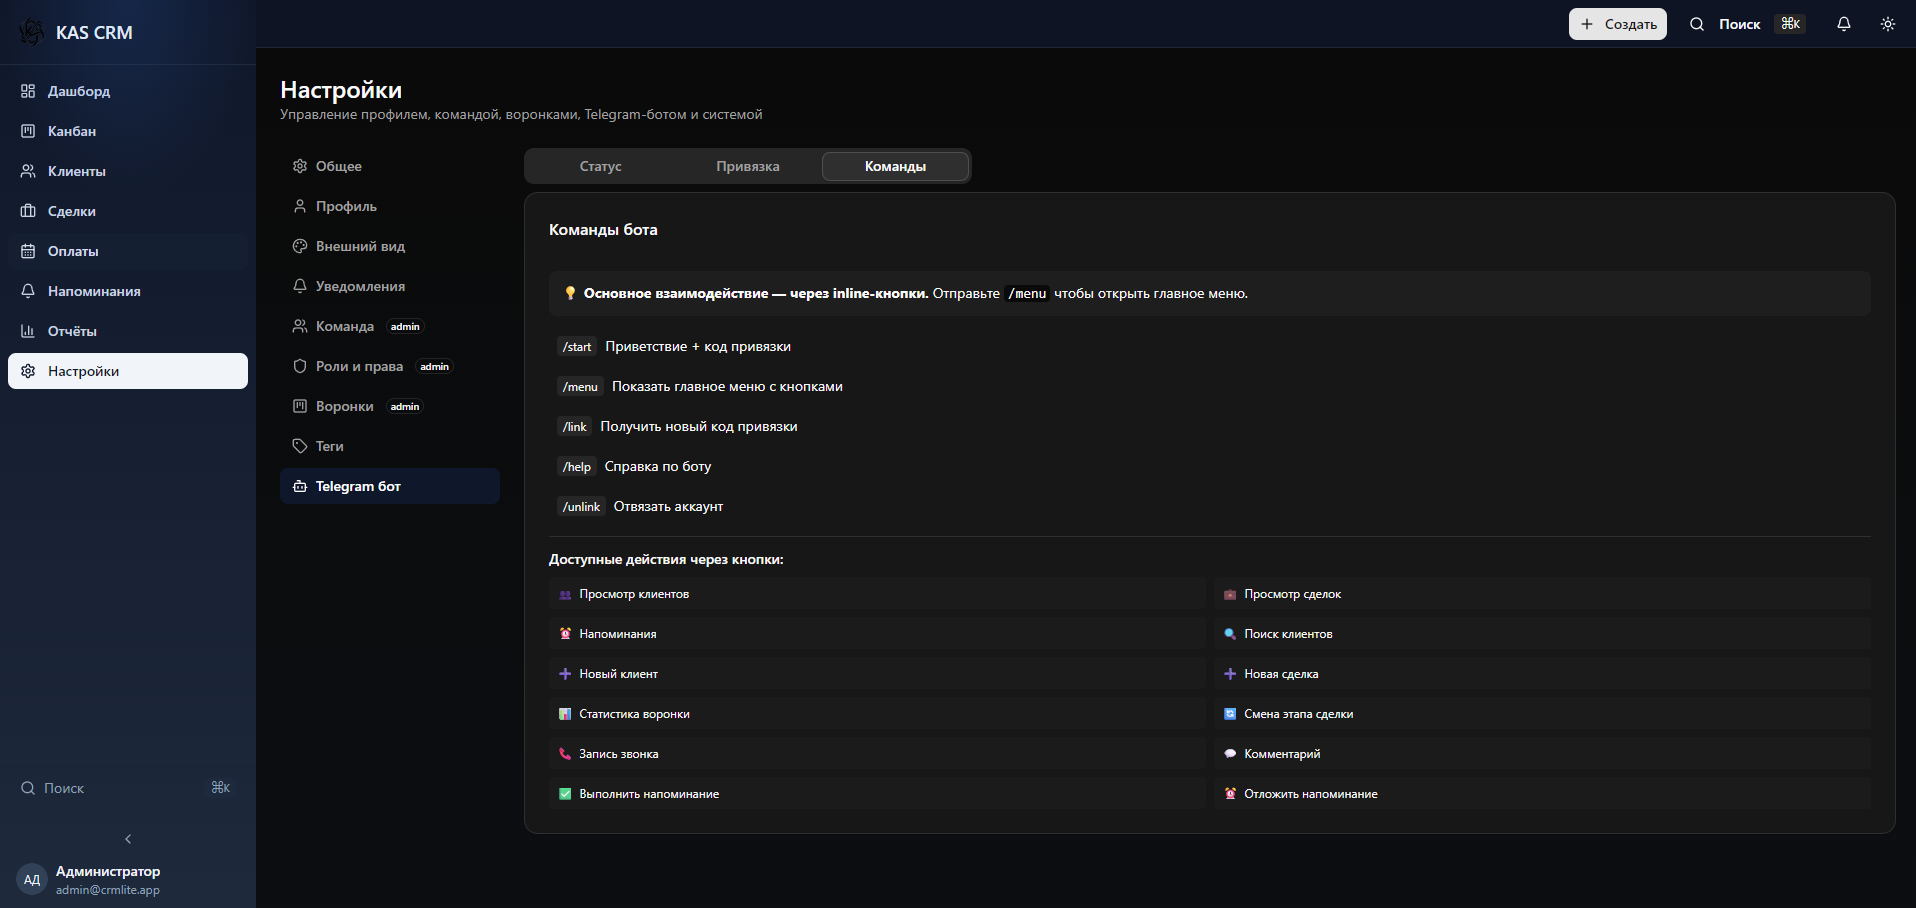This screenshot has height=908, width=1916.
Task: Click the Команды бота heading
Action: (x=603, y=230)
